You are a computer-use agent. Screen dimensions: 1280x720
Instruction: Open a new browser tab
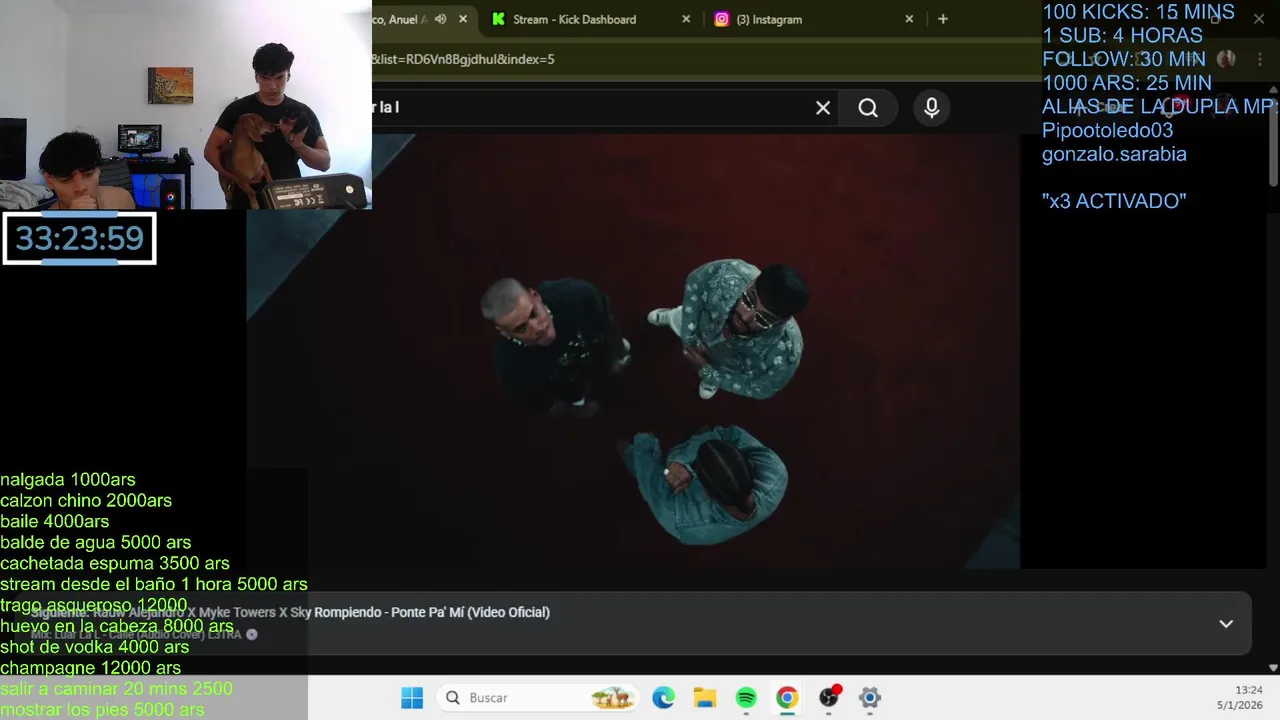click(943, 19)
